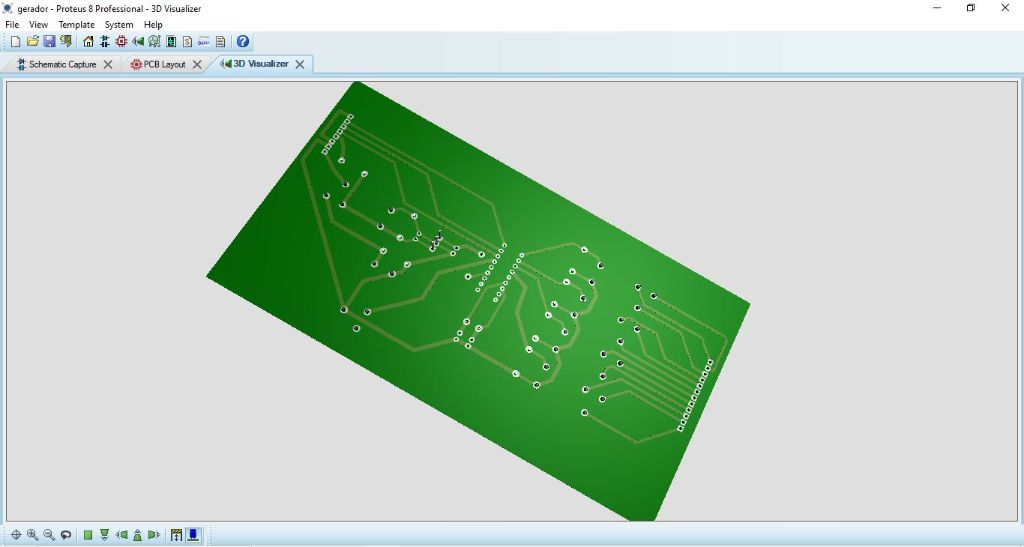Open the Help menu
The height and width of the screenshot is (547, 1024).
coord(153,25)
